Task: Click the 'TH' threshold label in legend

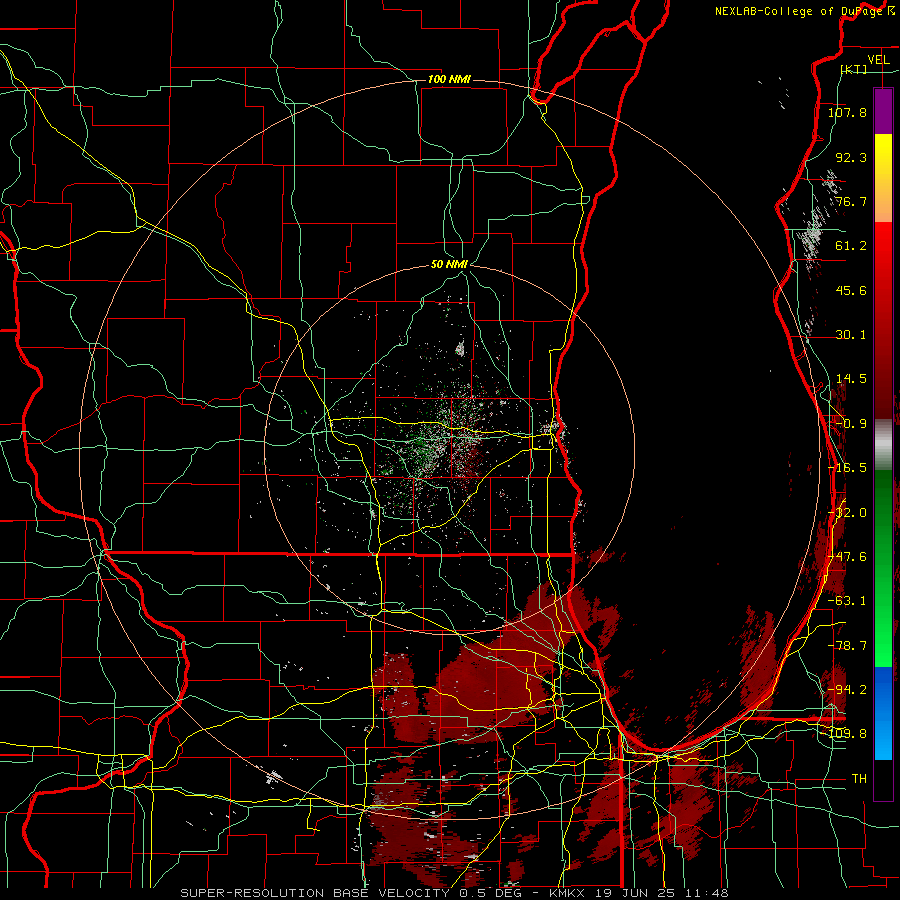Action: tap(859, 779)
